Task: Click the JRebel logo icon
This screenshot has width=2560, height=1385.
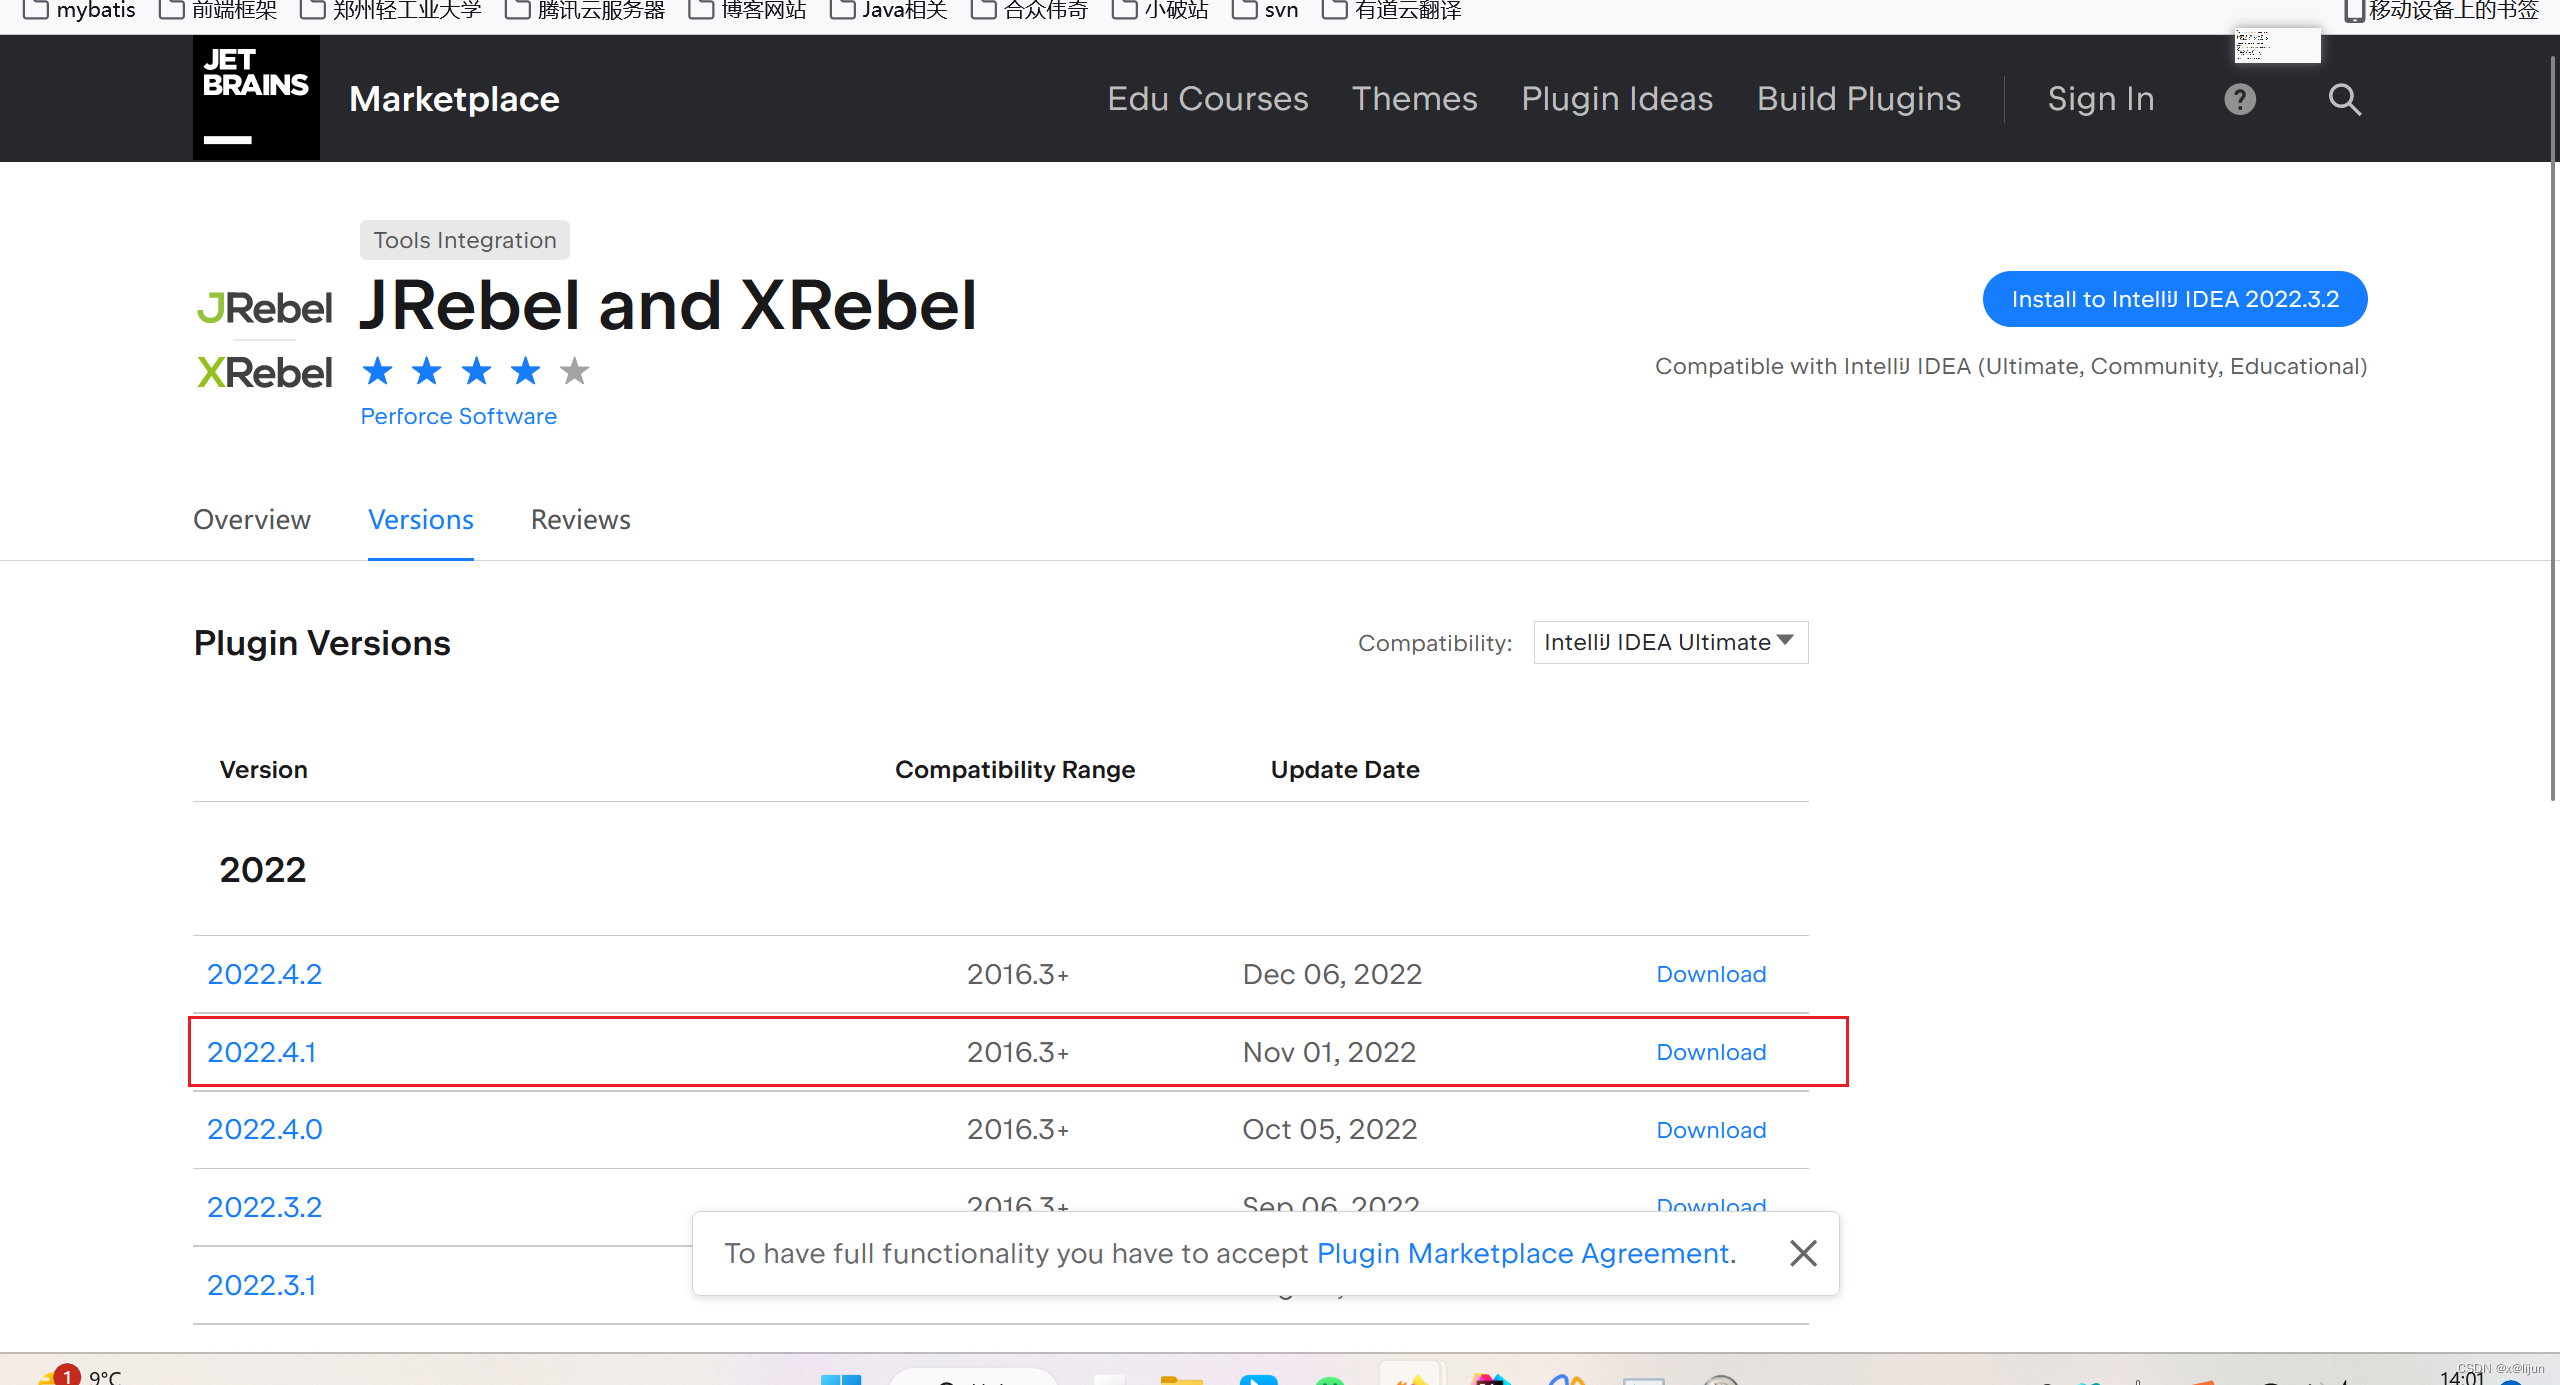Action: click(264, 308)
